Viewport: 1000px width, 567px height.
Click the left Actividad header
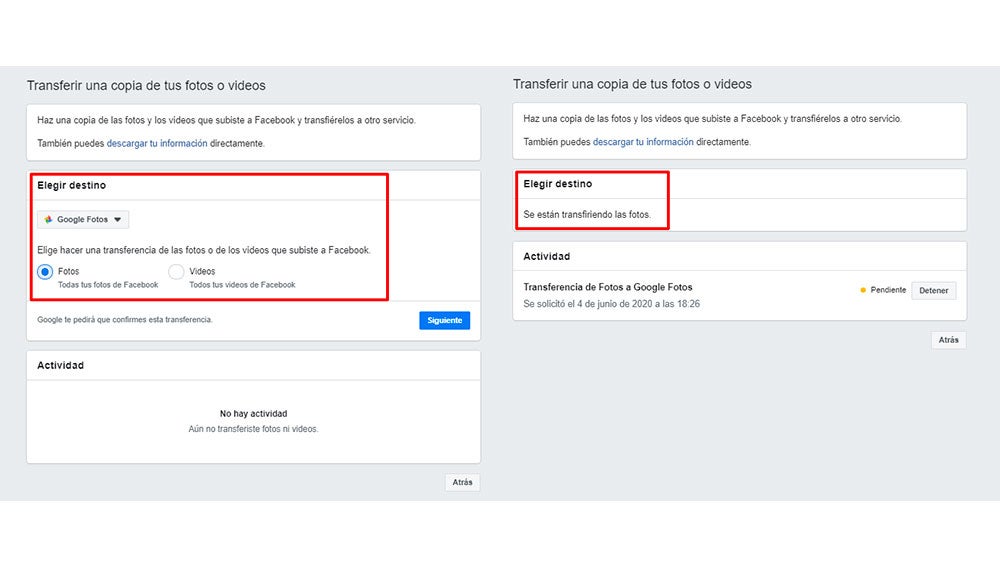[61, 365]
